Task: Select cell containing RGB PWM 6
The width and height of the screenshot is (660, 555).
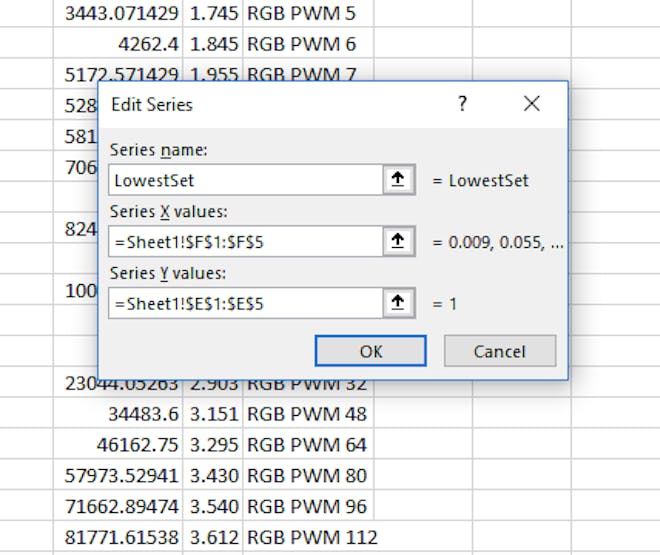Action: pyautogui.click(x=308, y=44)
